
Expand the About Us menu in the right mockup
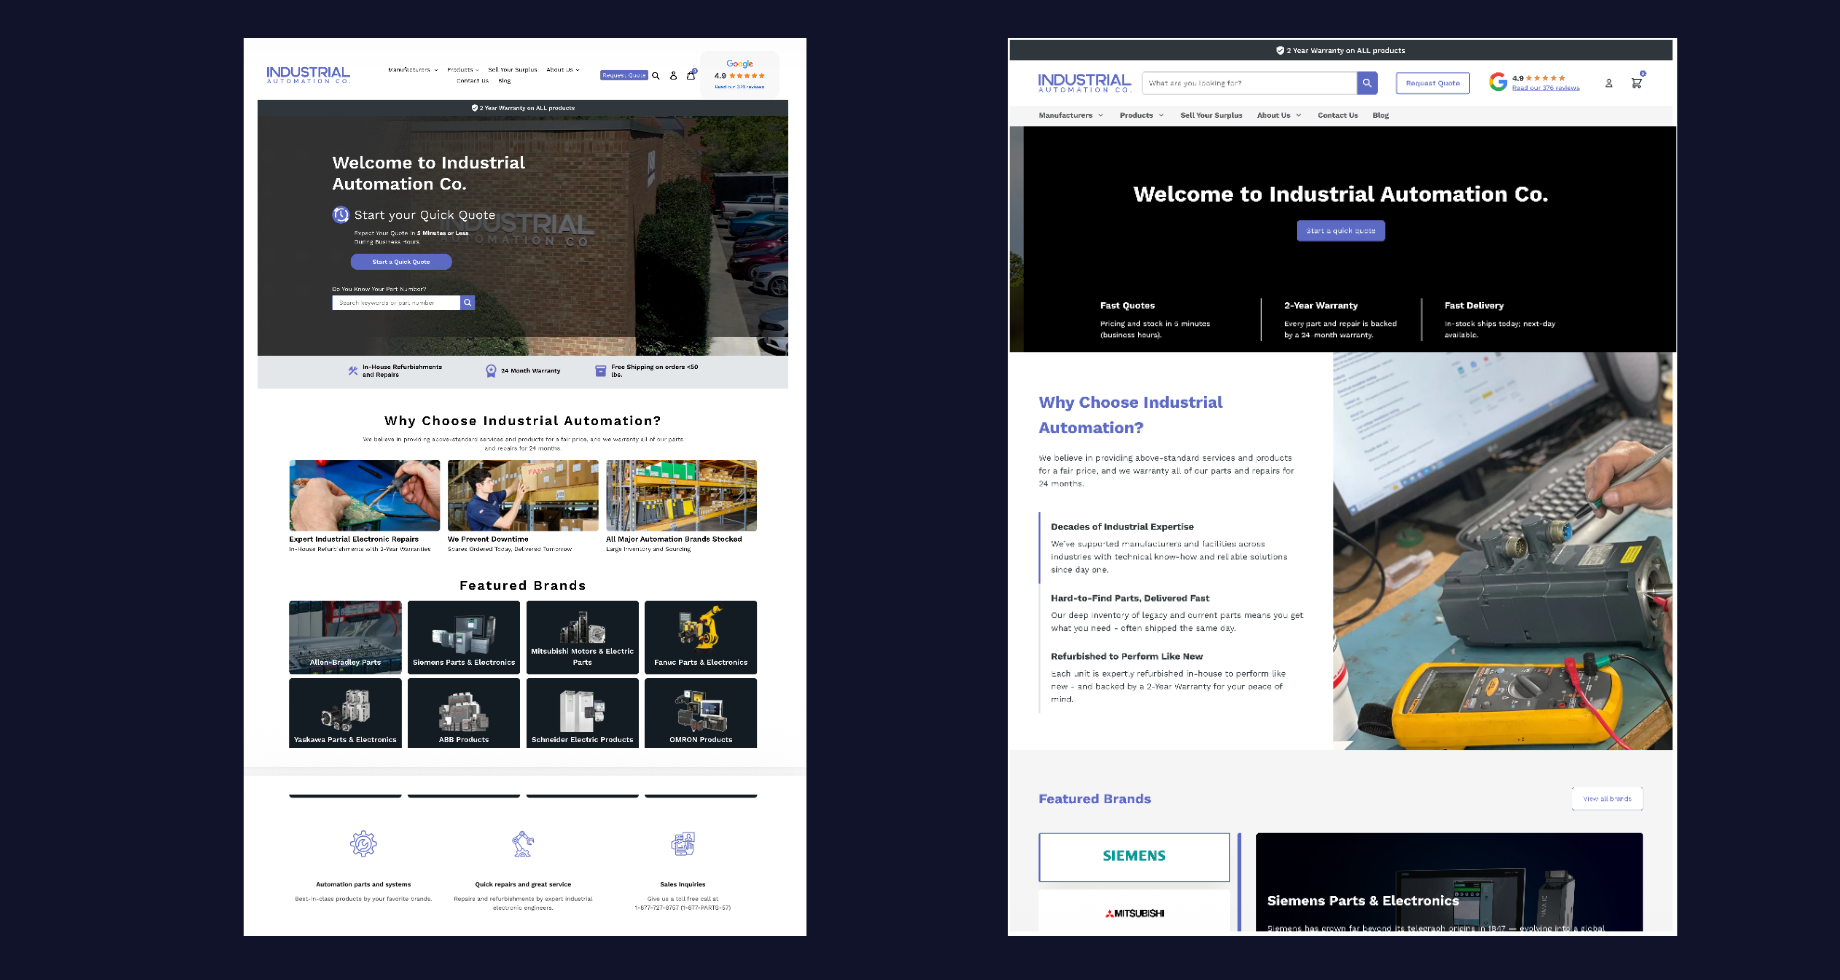click(x=1279, y=115)
